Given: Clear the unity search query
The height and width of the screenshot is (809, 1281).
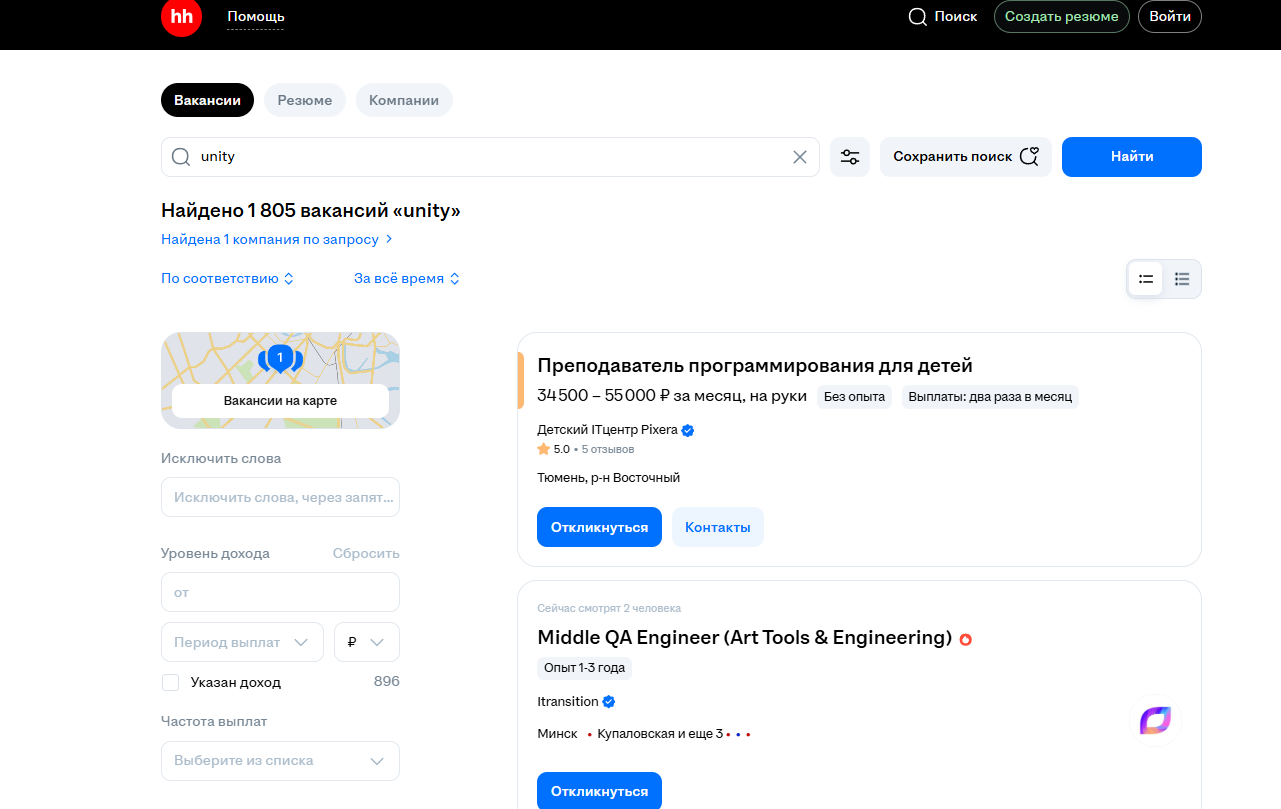Looking at the screenshot, I should point(799,157).
